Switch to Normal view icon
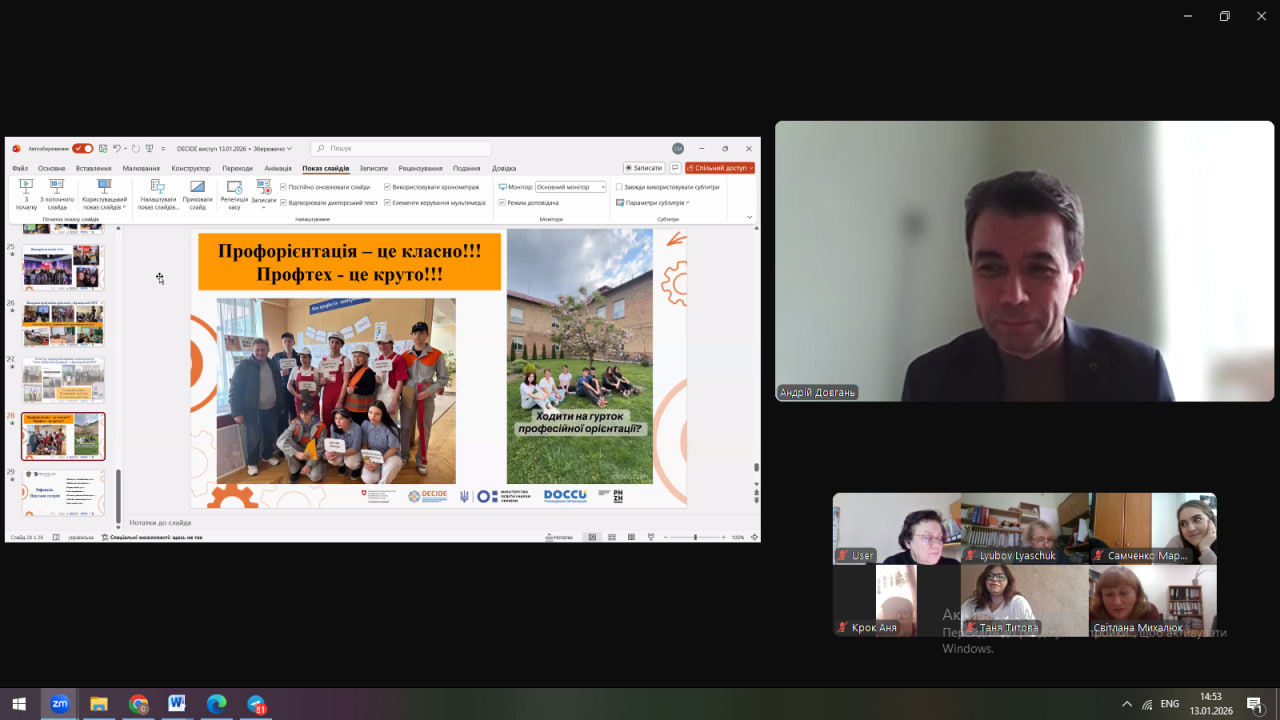 point(592,537)
